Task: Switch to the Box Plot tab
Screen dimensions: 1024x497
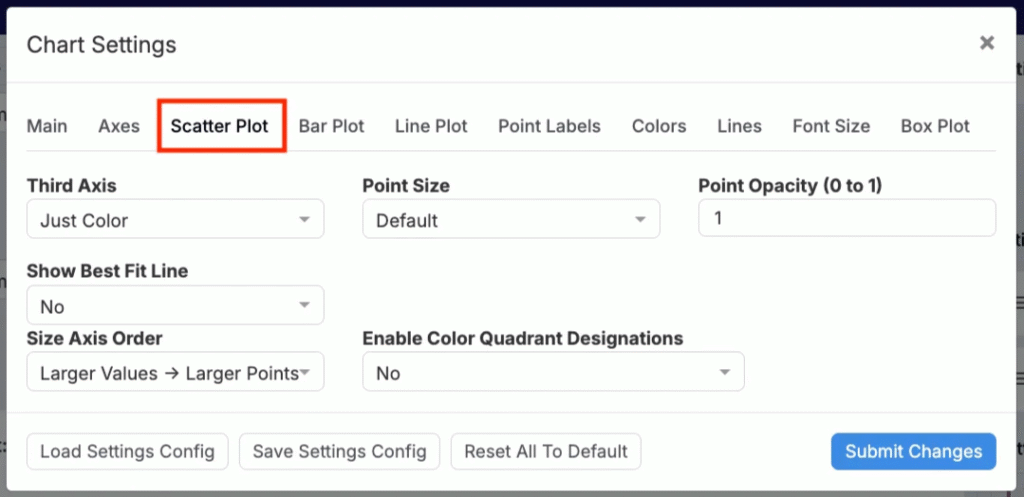Action: click(935, 126)
